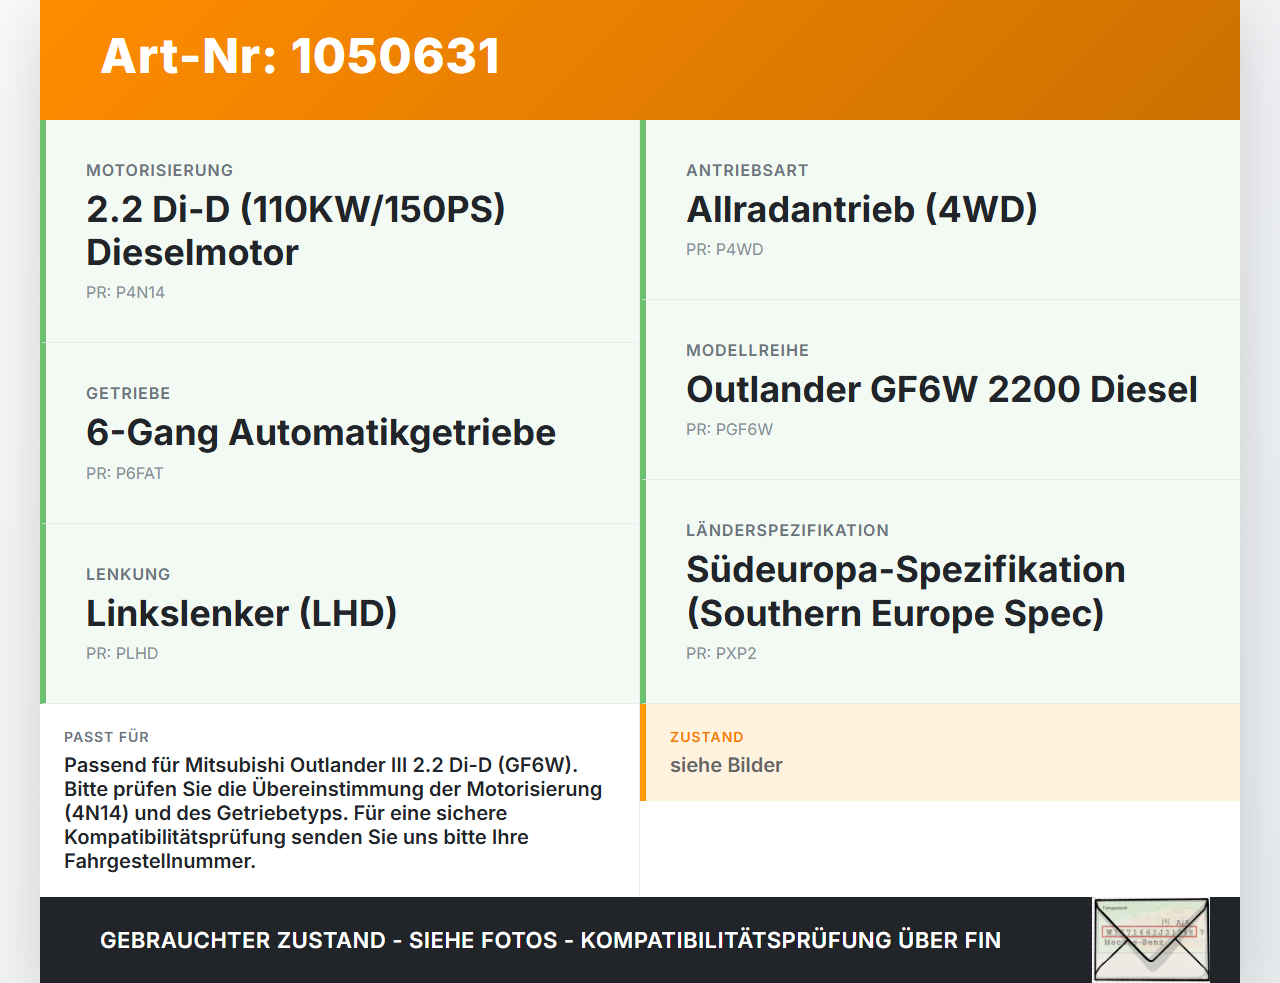Click the envelope VIN image icon

click(x=1151, y=940)
